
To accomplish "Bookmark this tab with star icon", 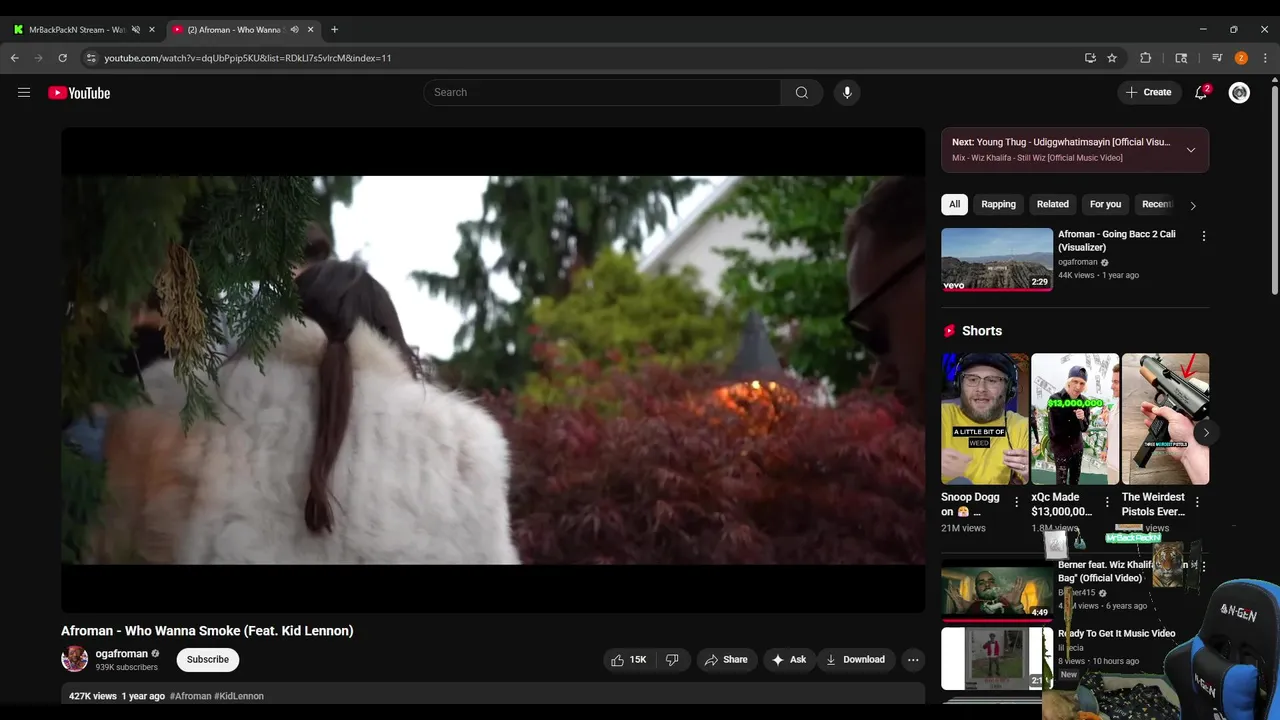I will click(1112, 58).
